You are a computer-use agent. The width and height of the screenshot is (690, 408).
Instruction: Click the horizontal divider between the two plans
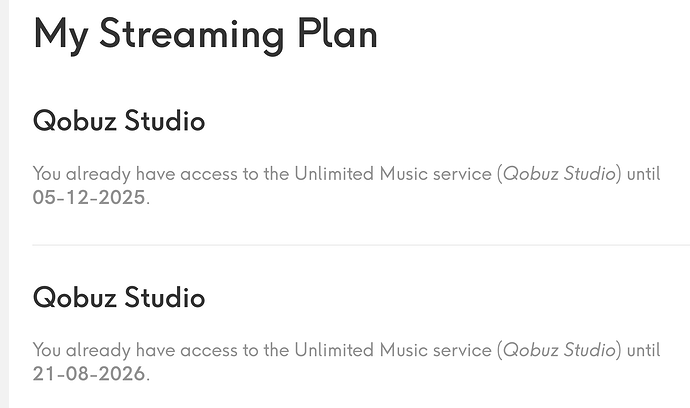[x=360, y=245]
